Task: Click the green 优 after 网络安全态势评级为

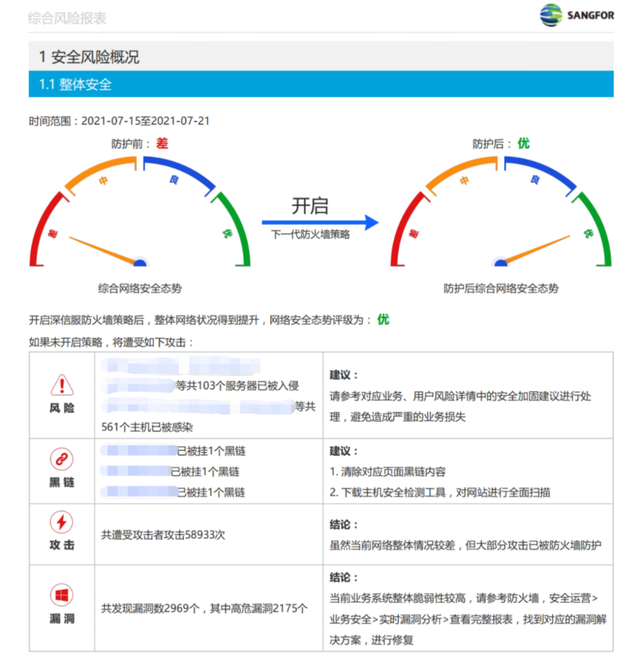Action: pos(383,319)
